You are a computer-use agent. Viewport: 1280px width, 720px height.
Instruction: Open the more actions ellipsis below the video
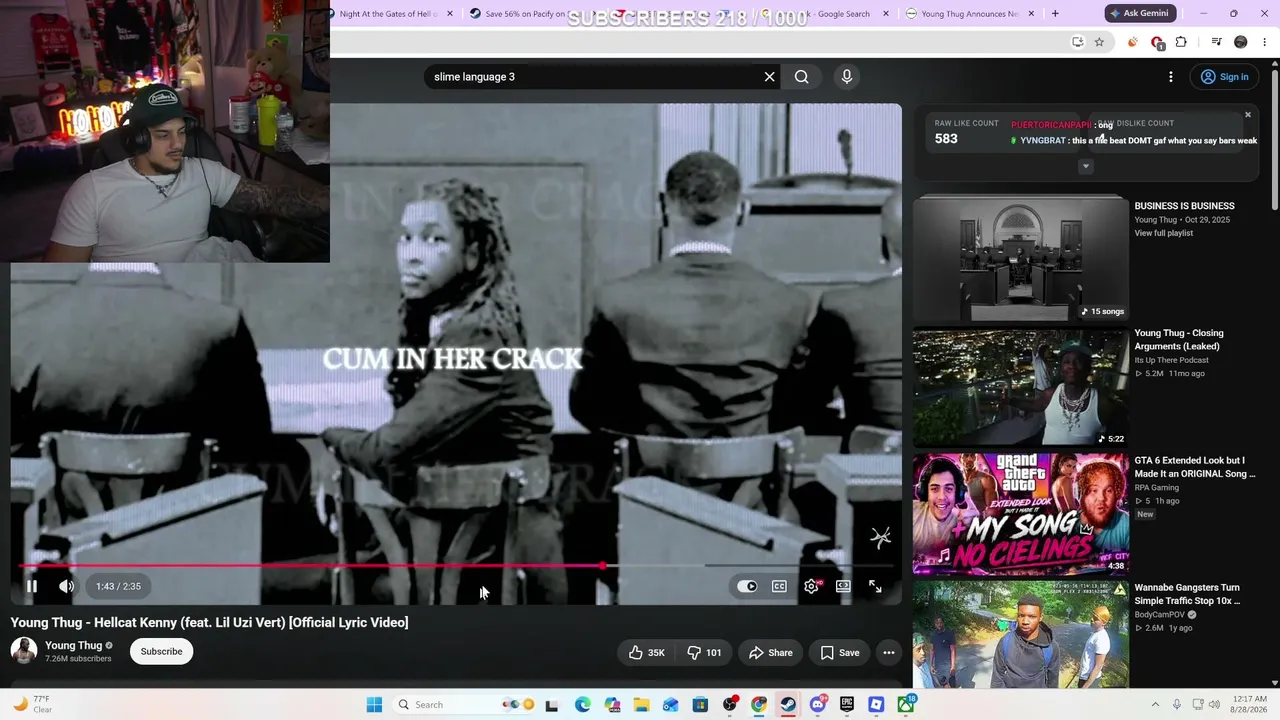point(888,653)
